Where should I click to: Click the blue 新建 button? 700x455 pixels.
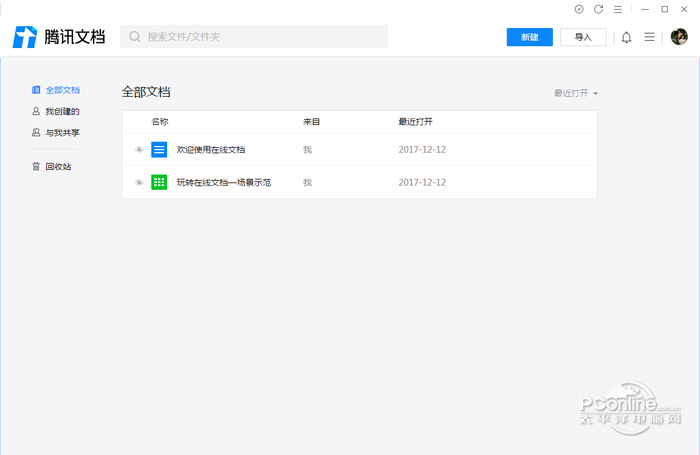click(x=529, y=37)
